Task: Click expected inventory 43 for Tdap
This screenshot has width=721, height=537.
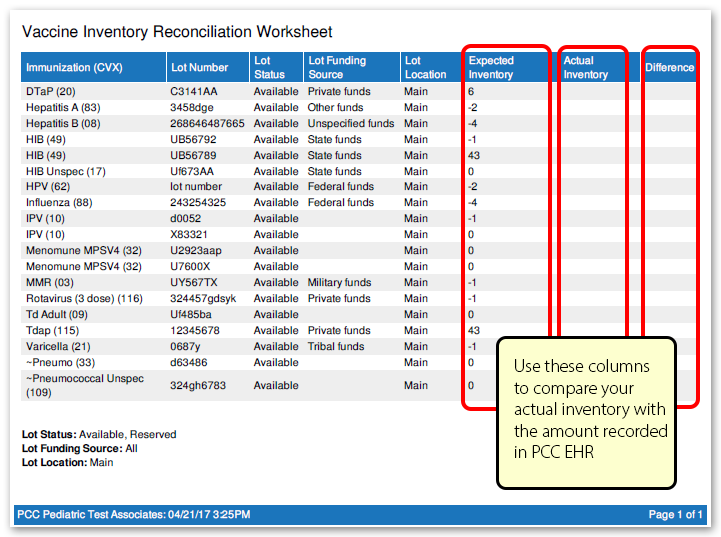Action: [x=474, y=331]
